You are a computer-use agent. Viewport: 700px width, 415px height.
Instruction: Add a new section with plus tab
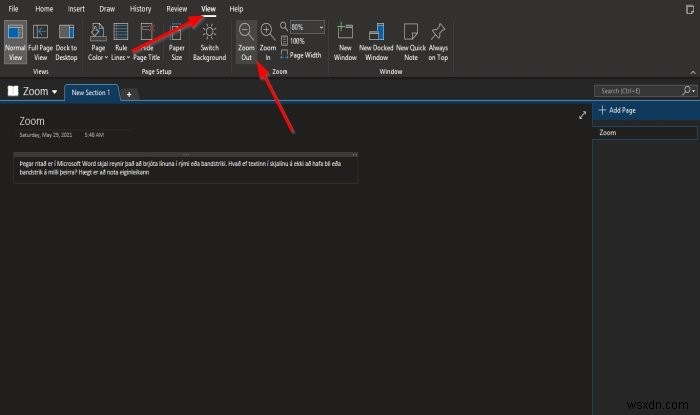pos(129,94)
